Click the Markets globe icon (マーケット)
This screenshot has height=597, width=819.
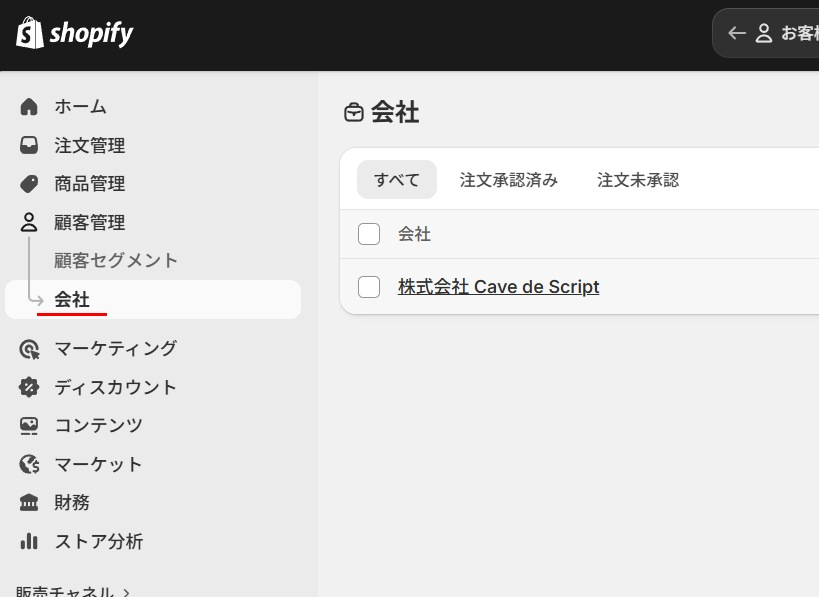tap(29, 464)
